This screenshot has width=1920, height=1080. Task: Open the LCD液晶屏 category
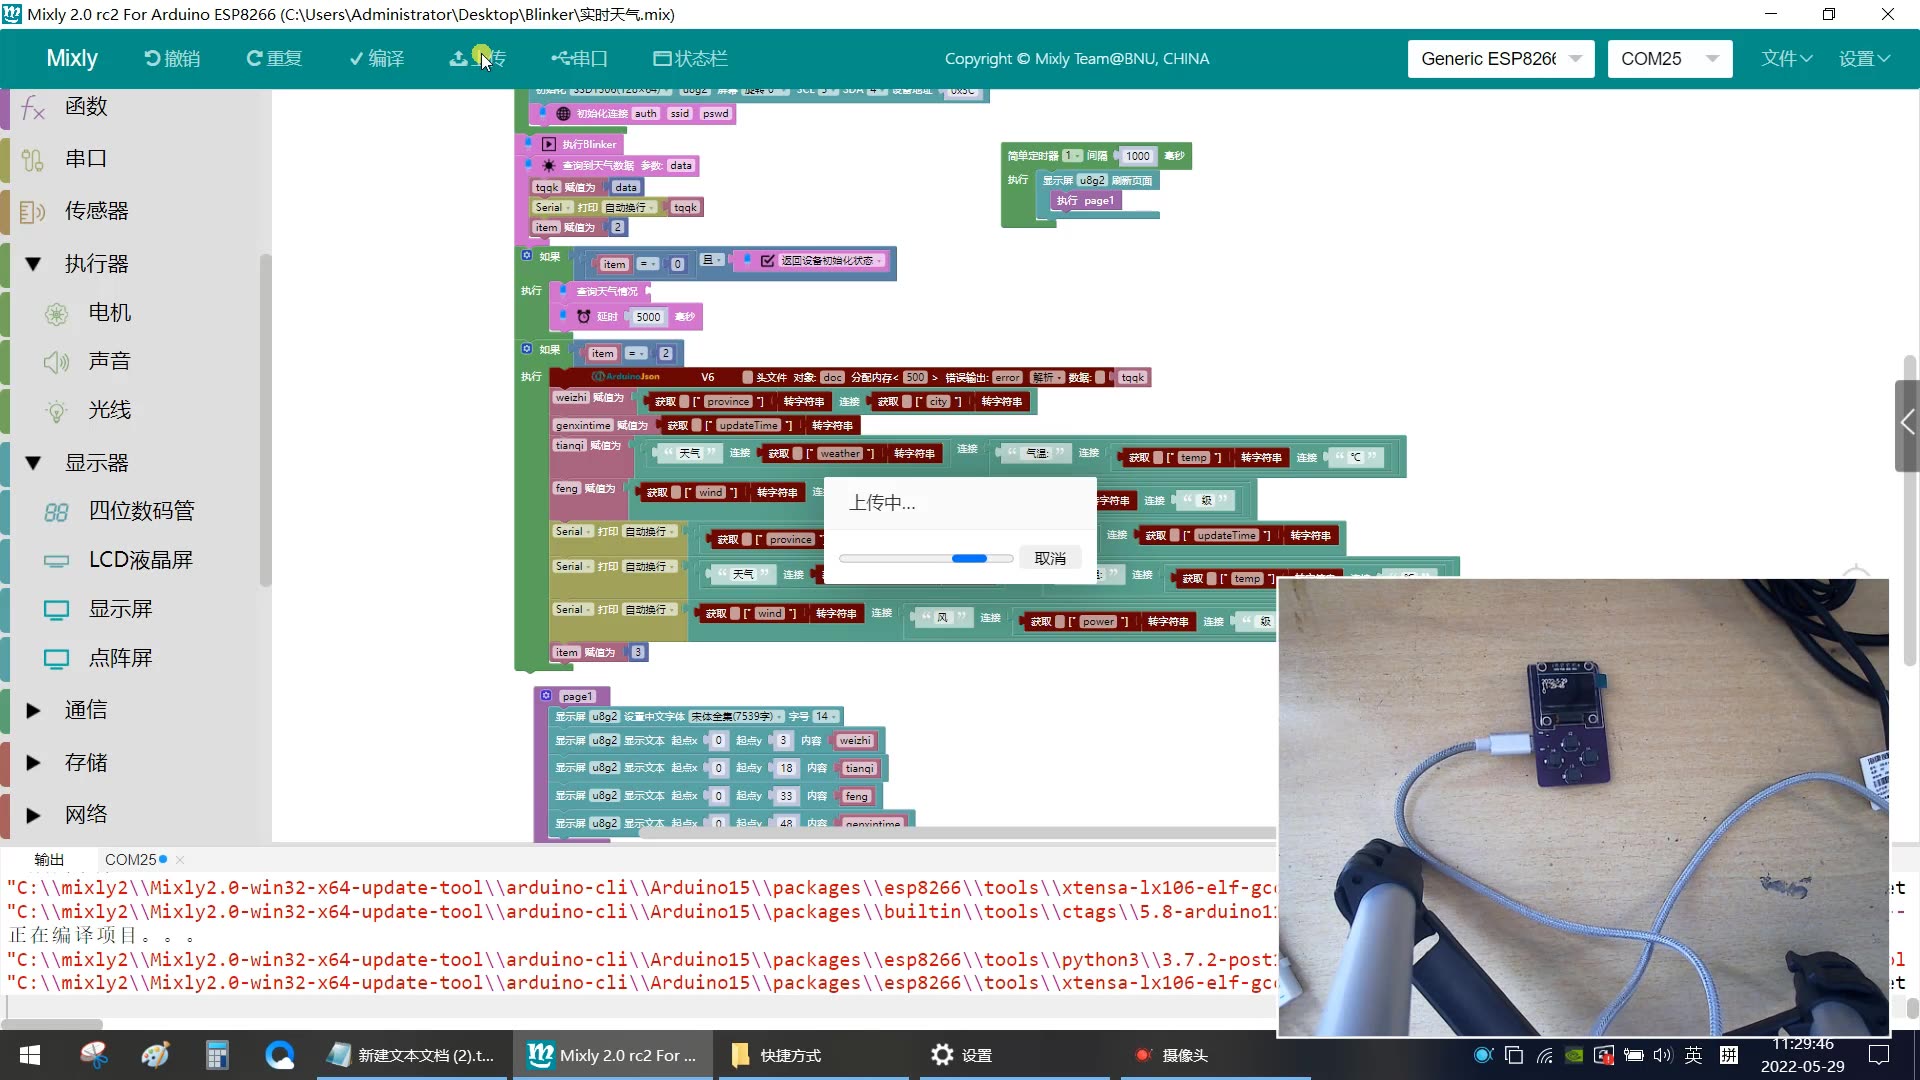140,560
